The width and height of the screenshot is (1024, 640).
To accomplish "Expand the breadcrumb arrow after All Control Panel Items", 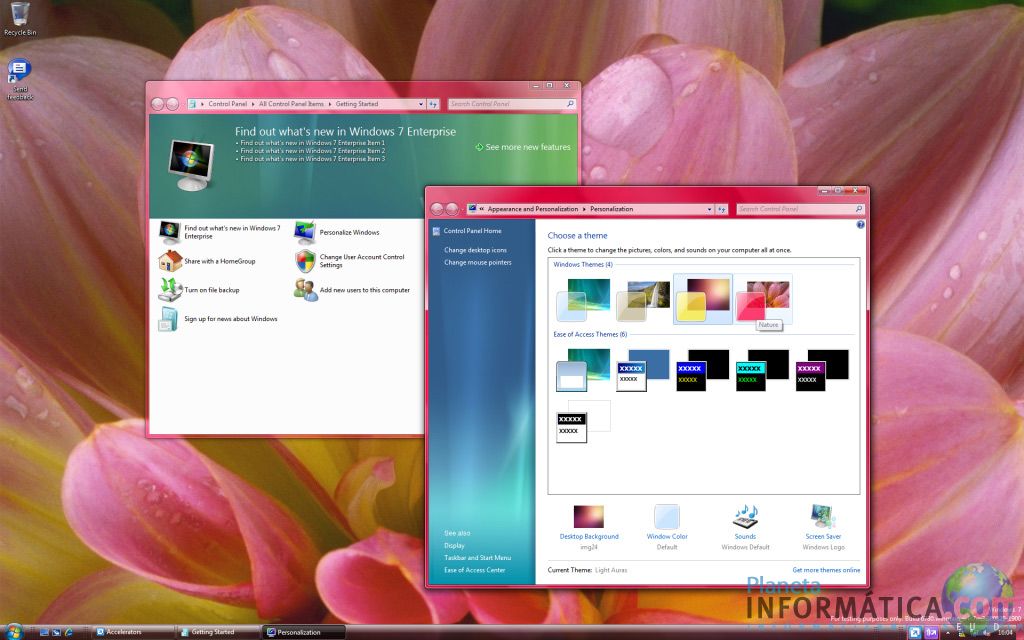I will tap(330, 104).
